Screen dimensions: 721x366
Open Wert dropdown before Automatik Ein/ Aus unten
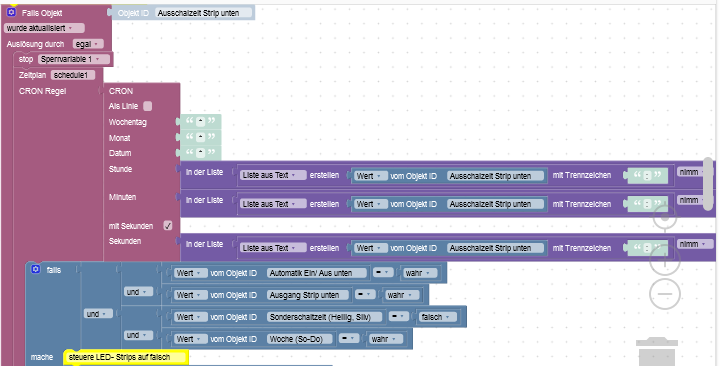190,273
